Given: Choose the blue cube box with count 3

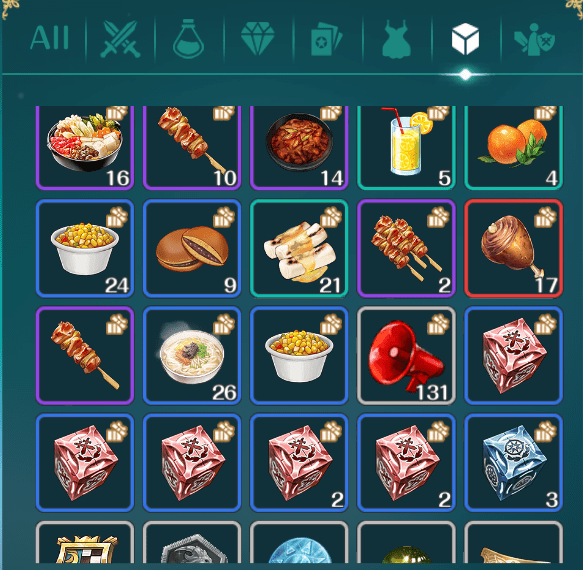Looking at the screenshot, I should [513, 462].
